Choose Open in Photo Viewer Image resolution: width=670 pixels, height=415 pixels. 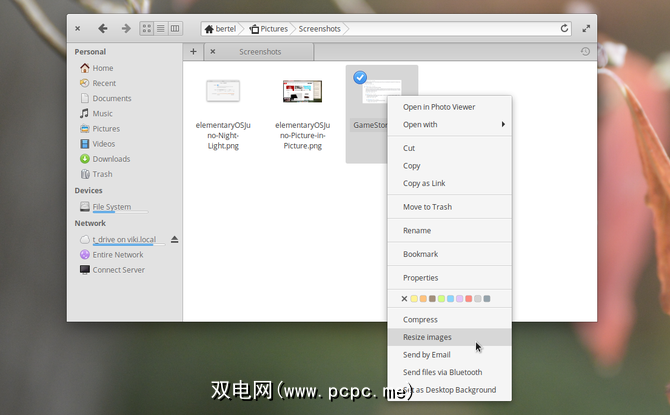point(450,107)
